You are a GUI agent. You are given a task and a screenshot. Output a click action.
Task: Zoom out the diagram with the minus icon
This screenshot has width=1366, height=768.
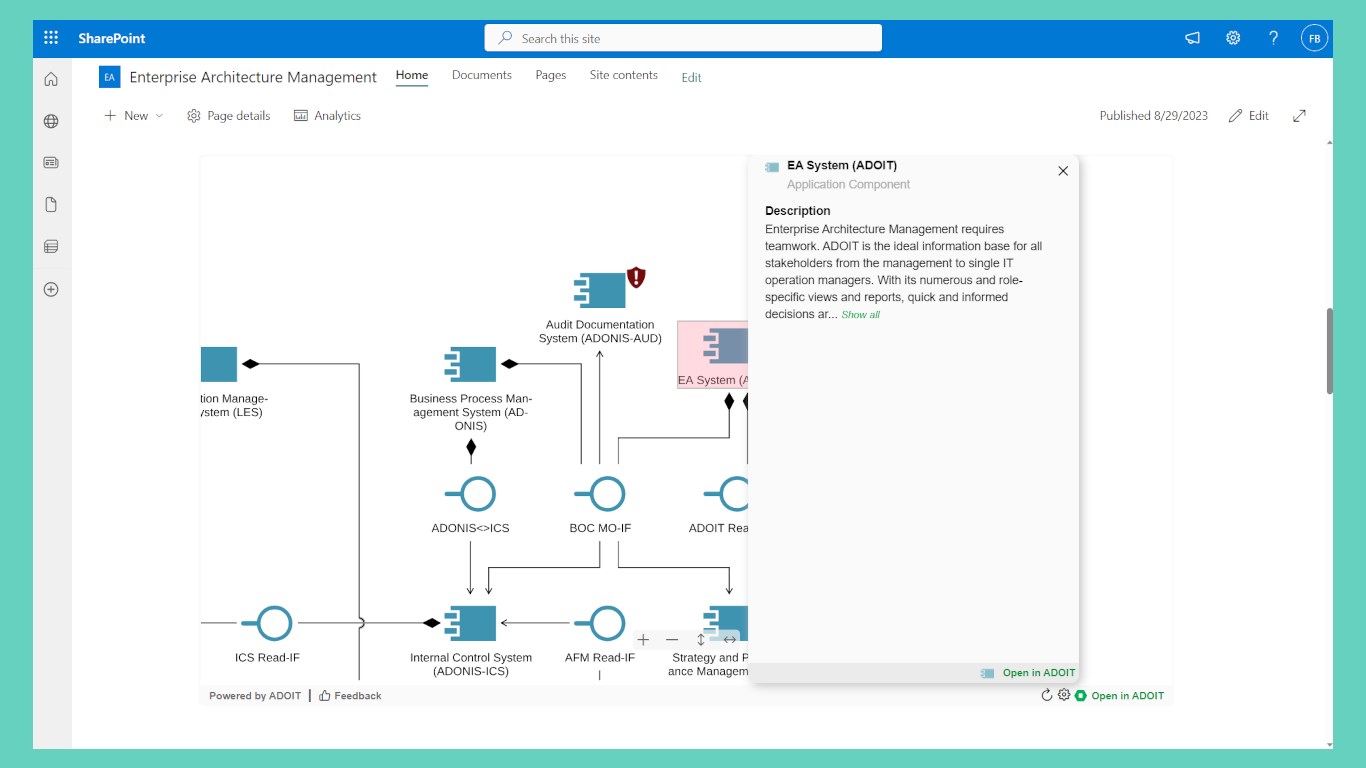pos(672,639)
